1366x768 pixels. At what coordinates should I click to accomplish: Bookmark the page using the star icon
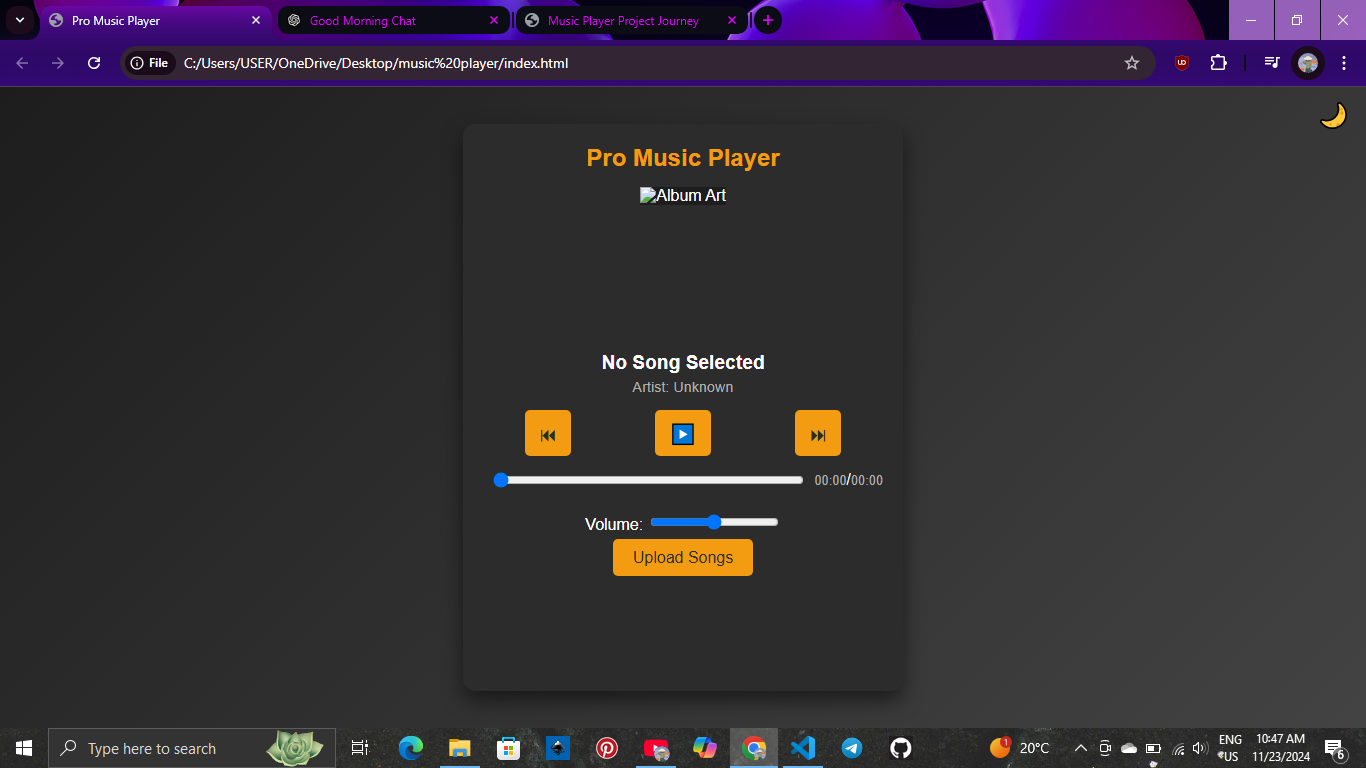point(1133,62)
